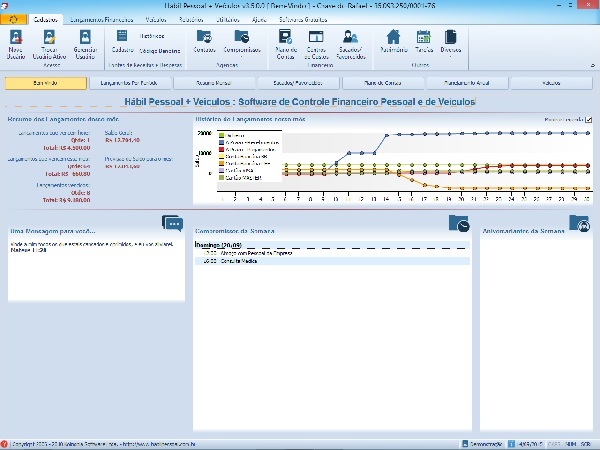Viewport: 600px width, 450px height.
Task: Click the light-green Dinheiro legend swatch
Action: [x=221, y=135]
